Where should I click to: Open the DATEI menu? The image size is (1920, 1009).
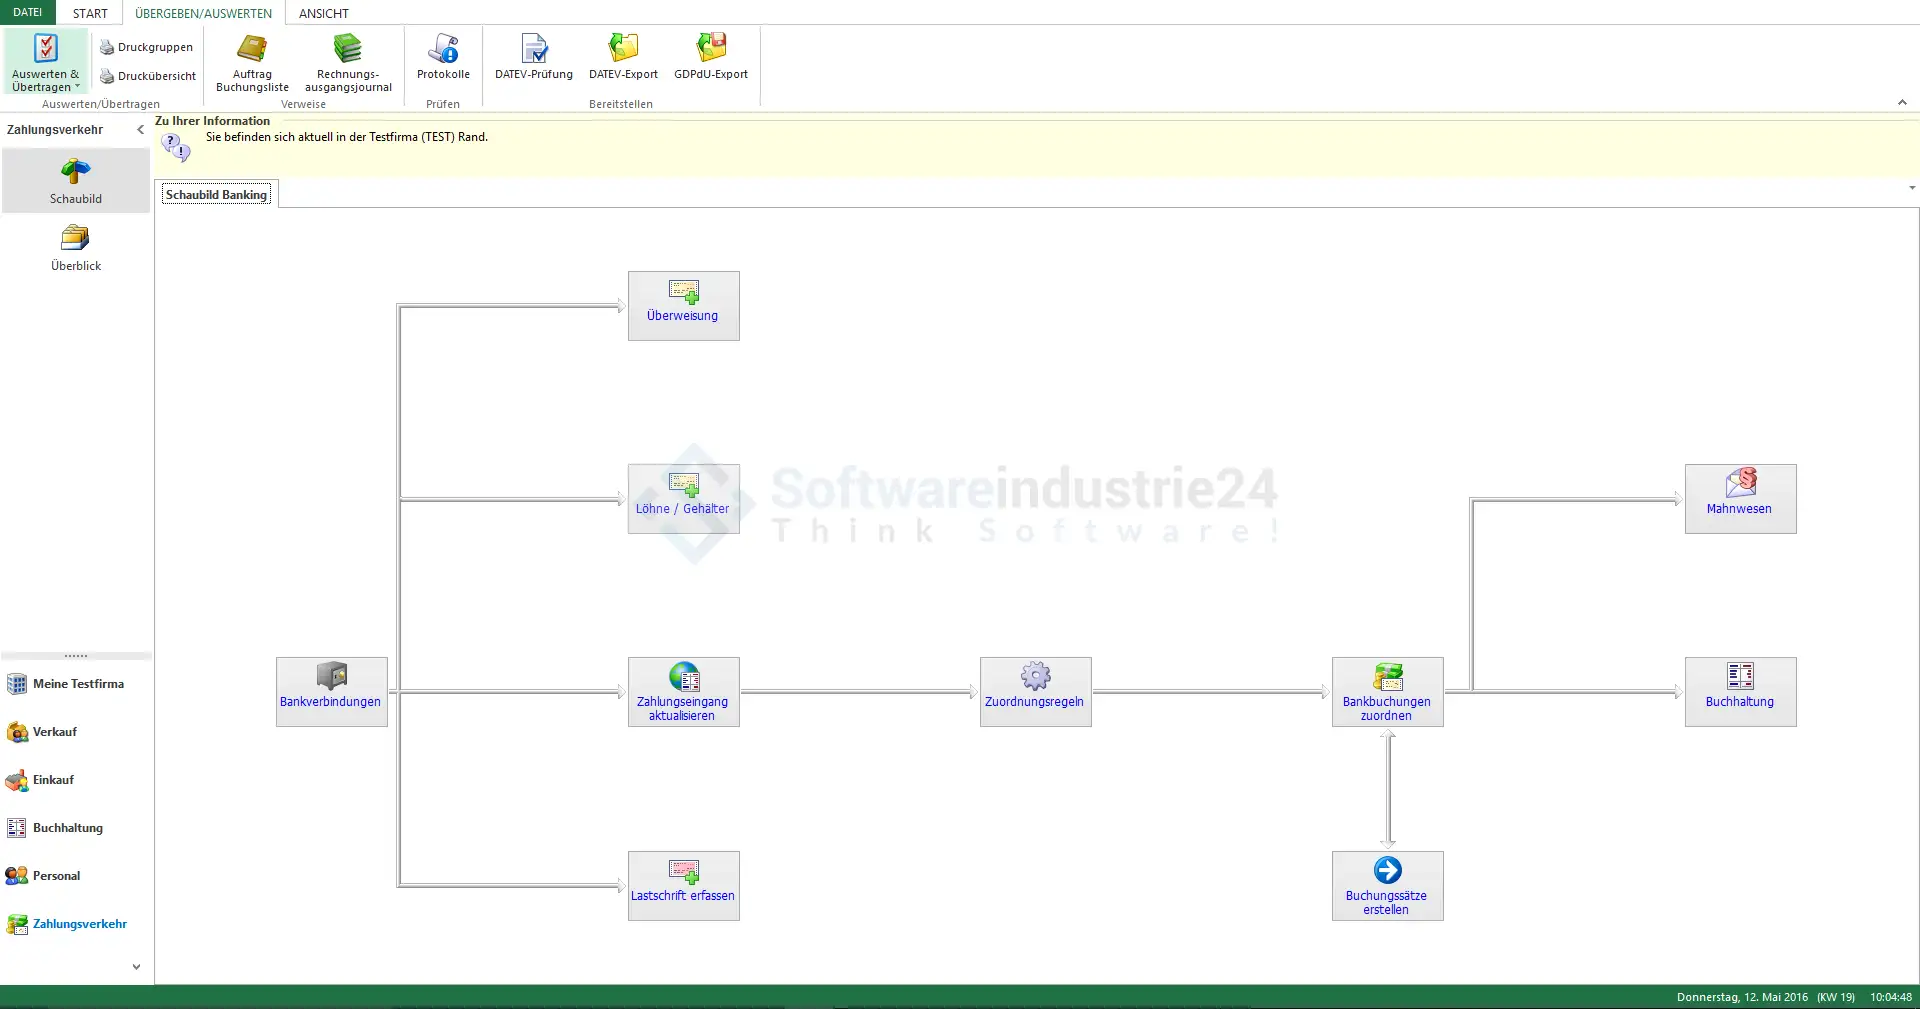[28, 13]
